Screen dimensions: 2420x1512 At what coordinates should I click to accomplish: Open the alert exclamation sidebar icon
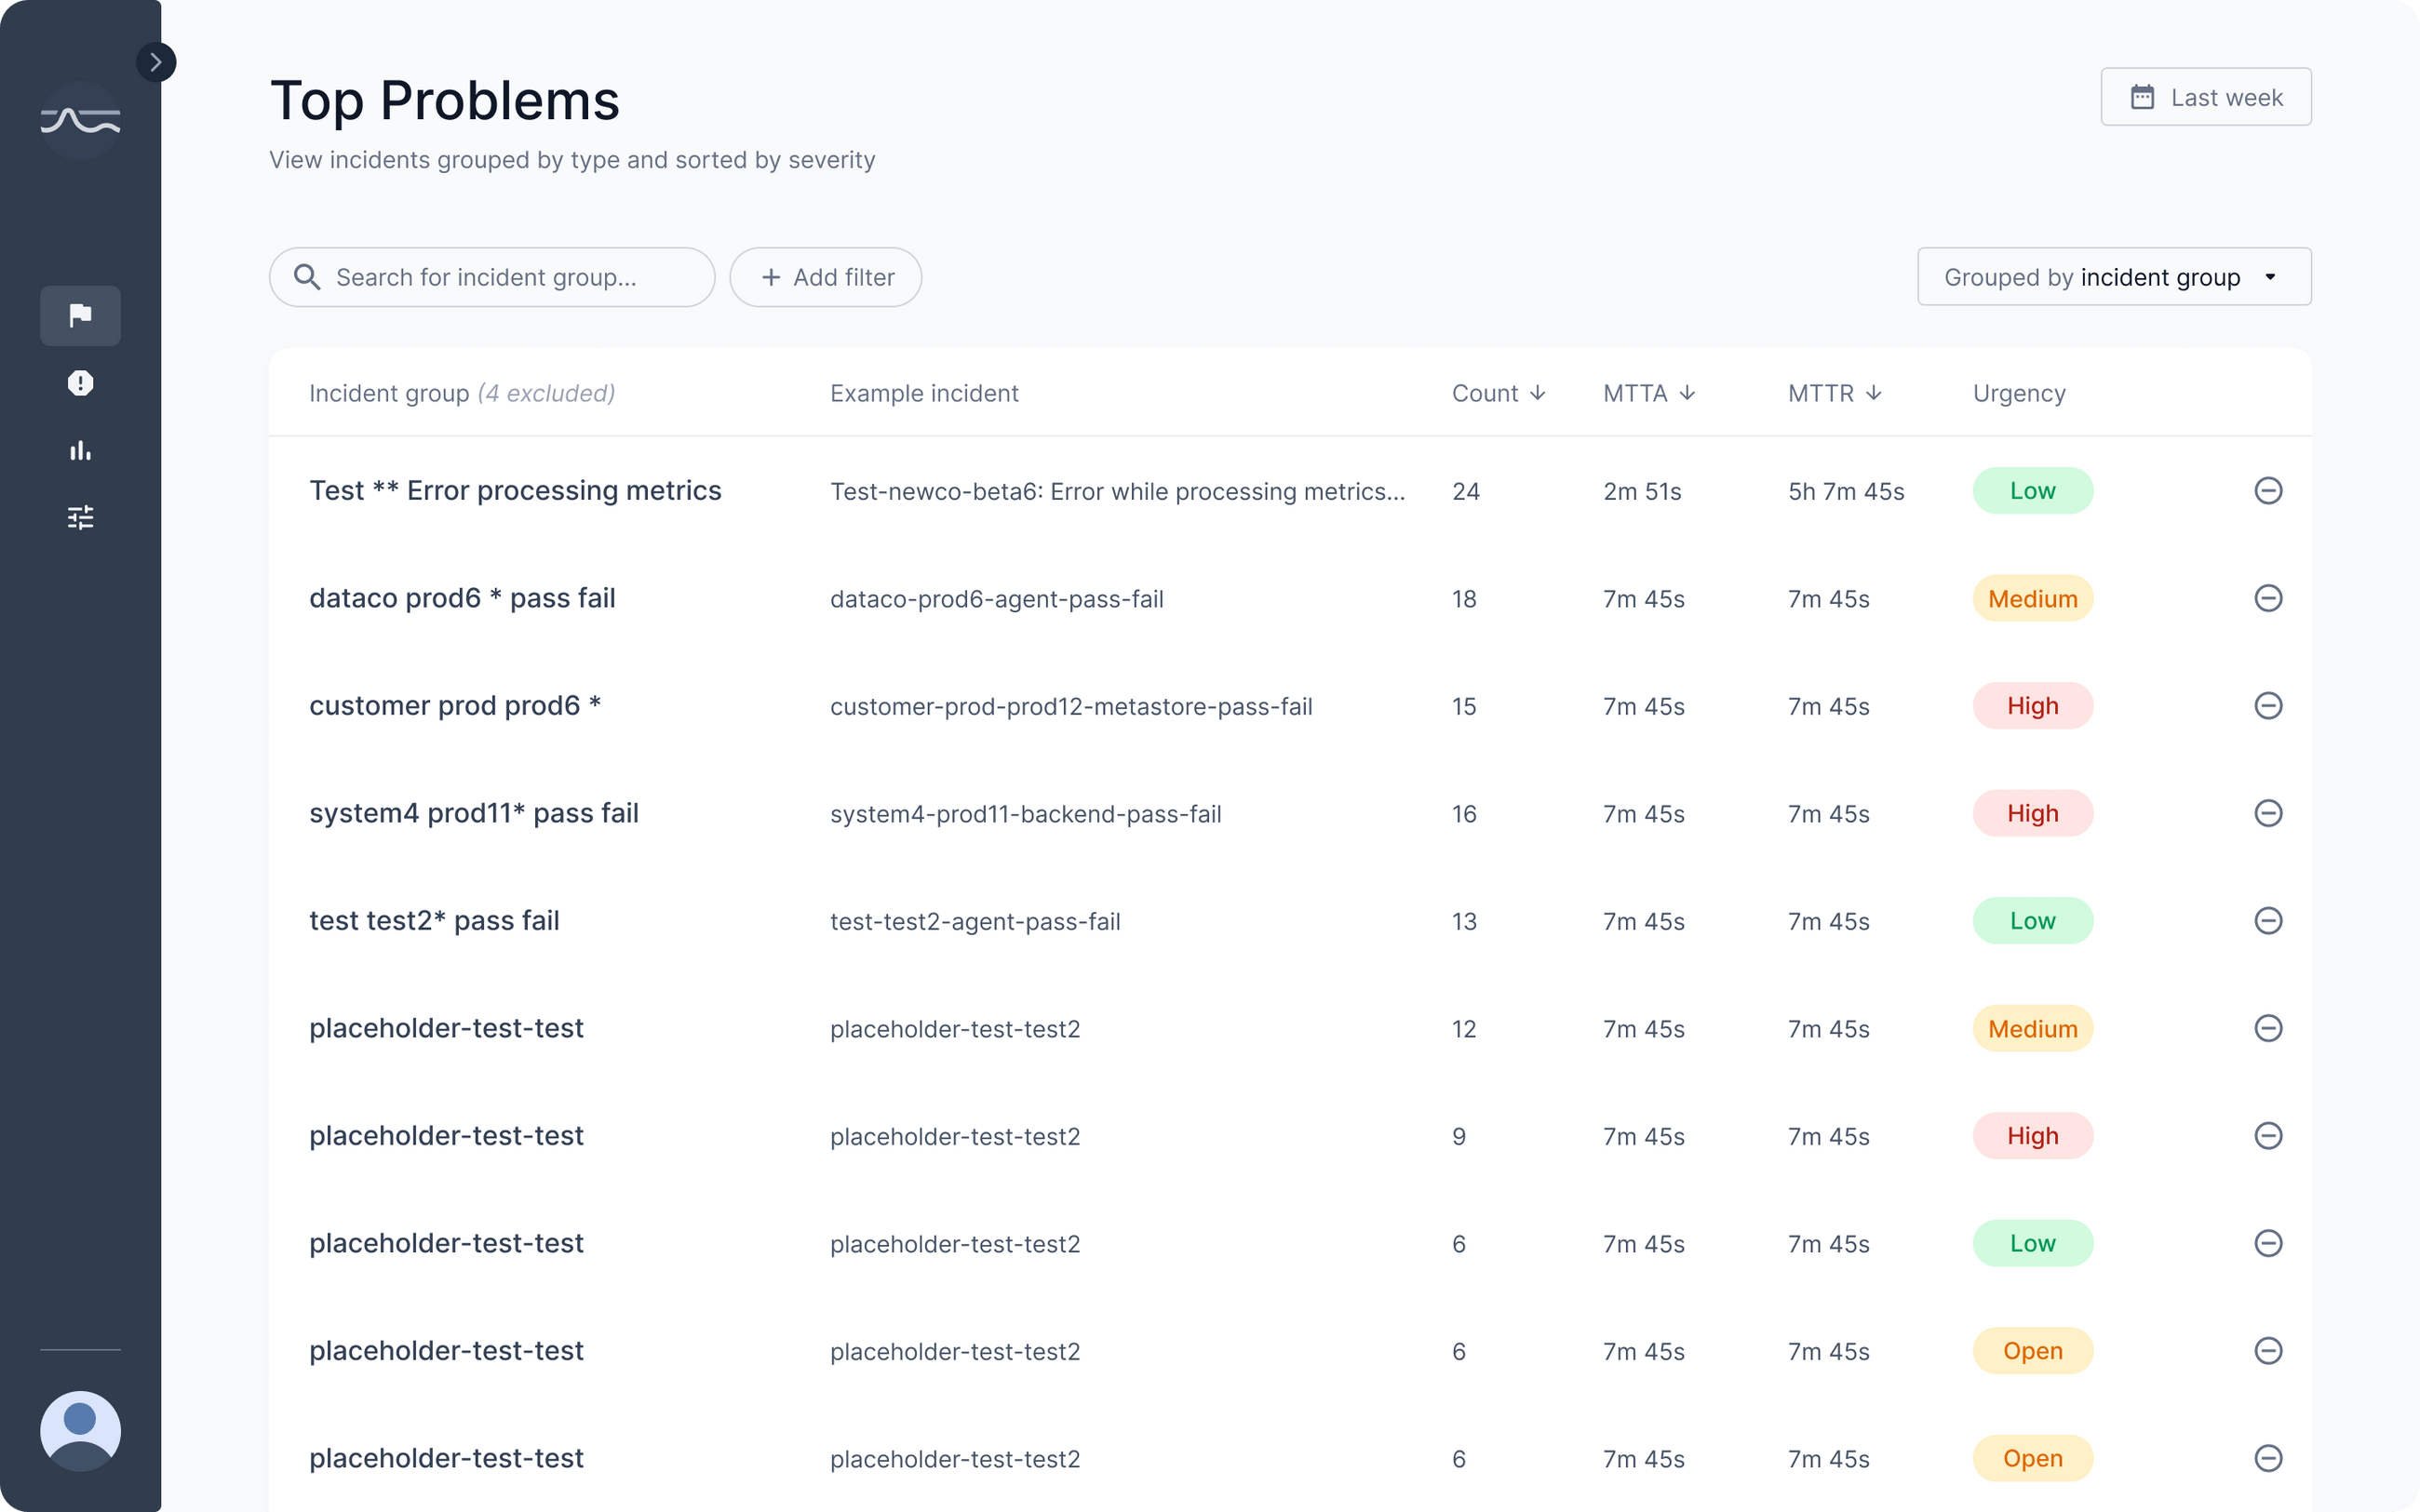coord(80,383)
